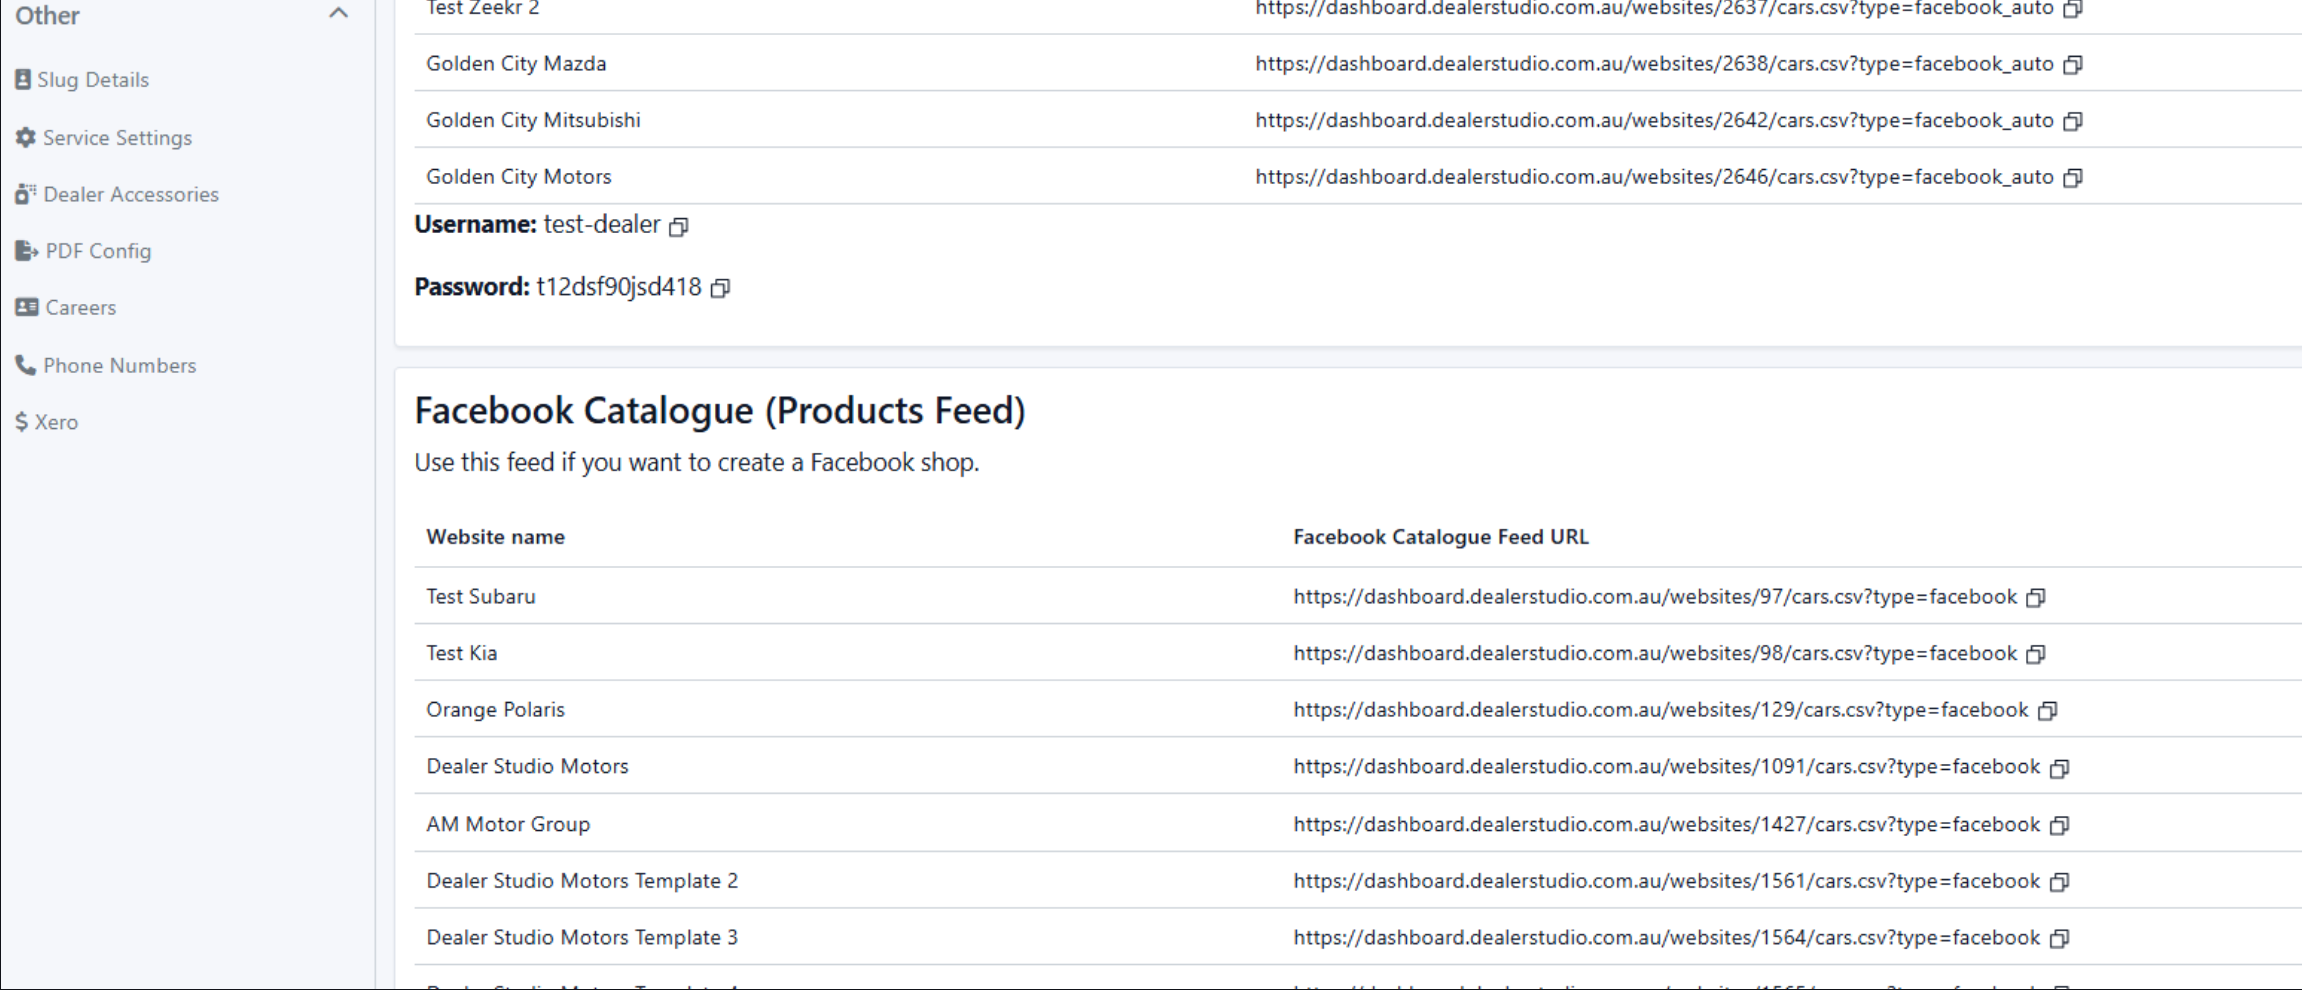Copy the Template 3 catalogue URL
The width and height of the screenshot is (2302, 990).
coord(2059,938)
